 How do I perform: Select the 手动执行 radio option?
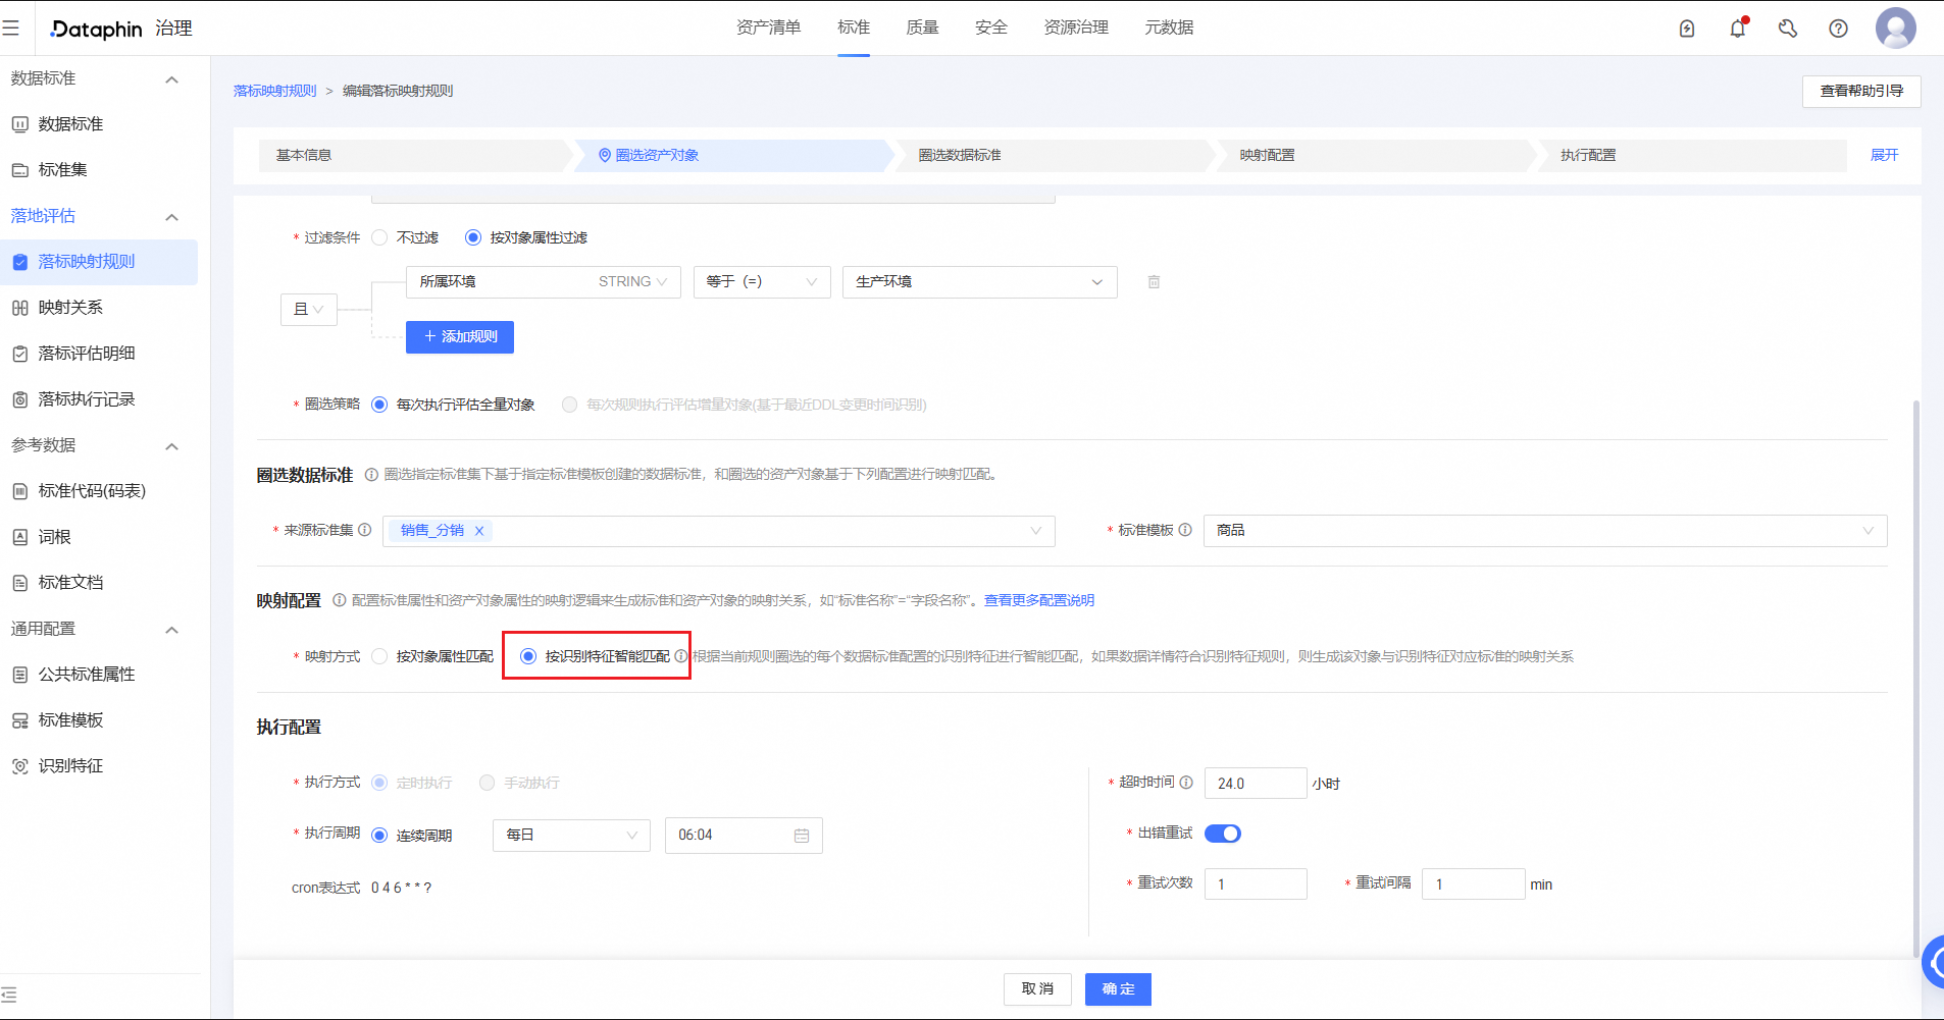tap(487, 783)
